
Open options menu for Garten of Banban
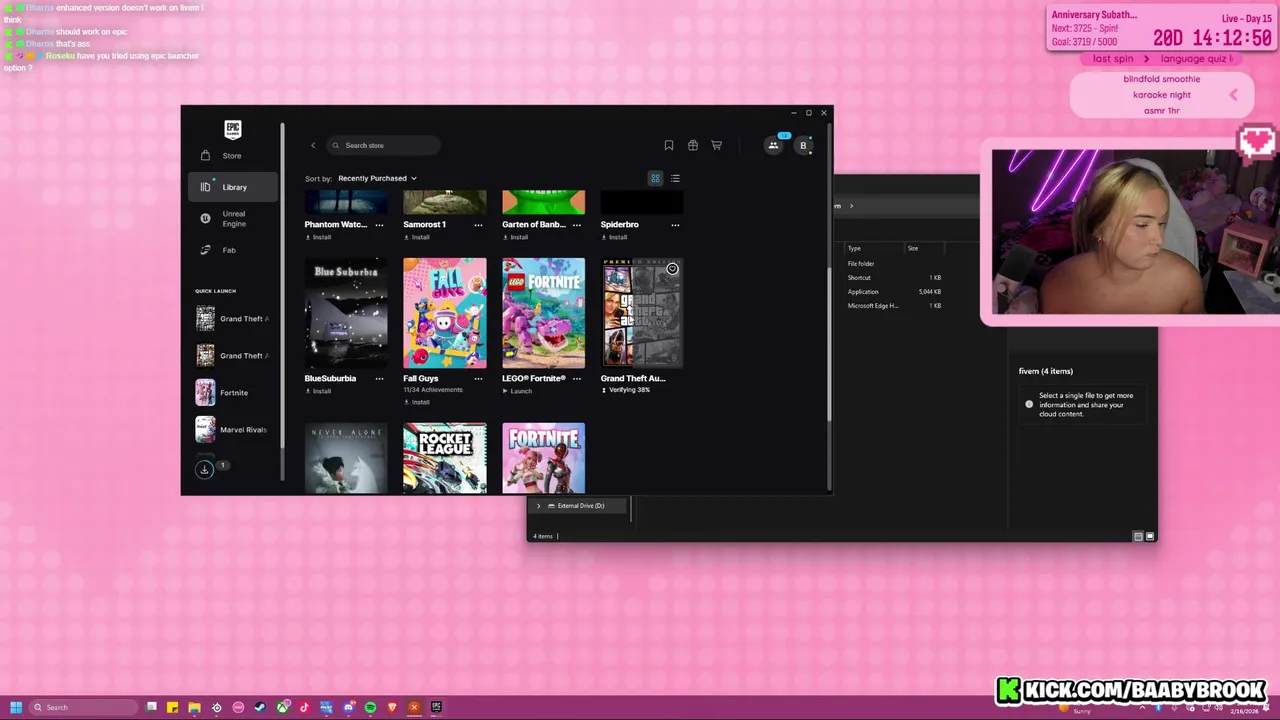click(x=577, y=225)
